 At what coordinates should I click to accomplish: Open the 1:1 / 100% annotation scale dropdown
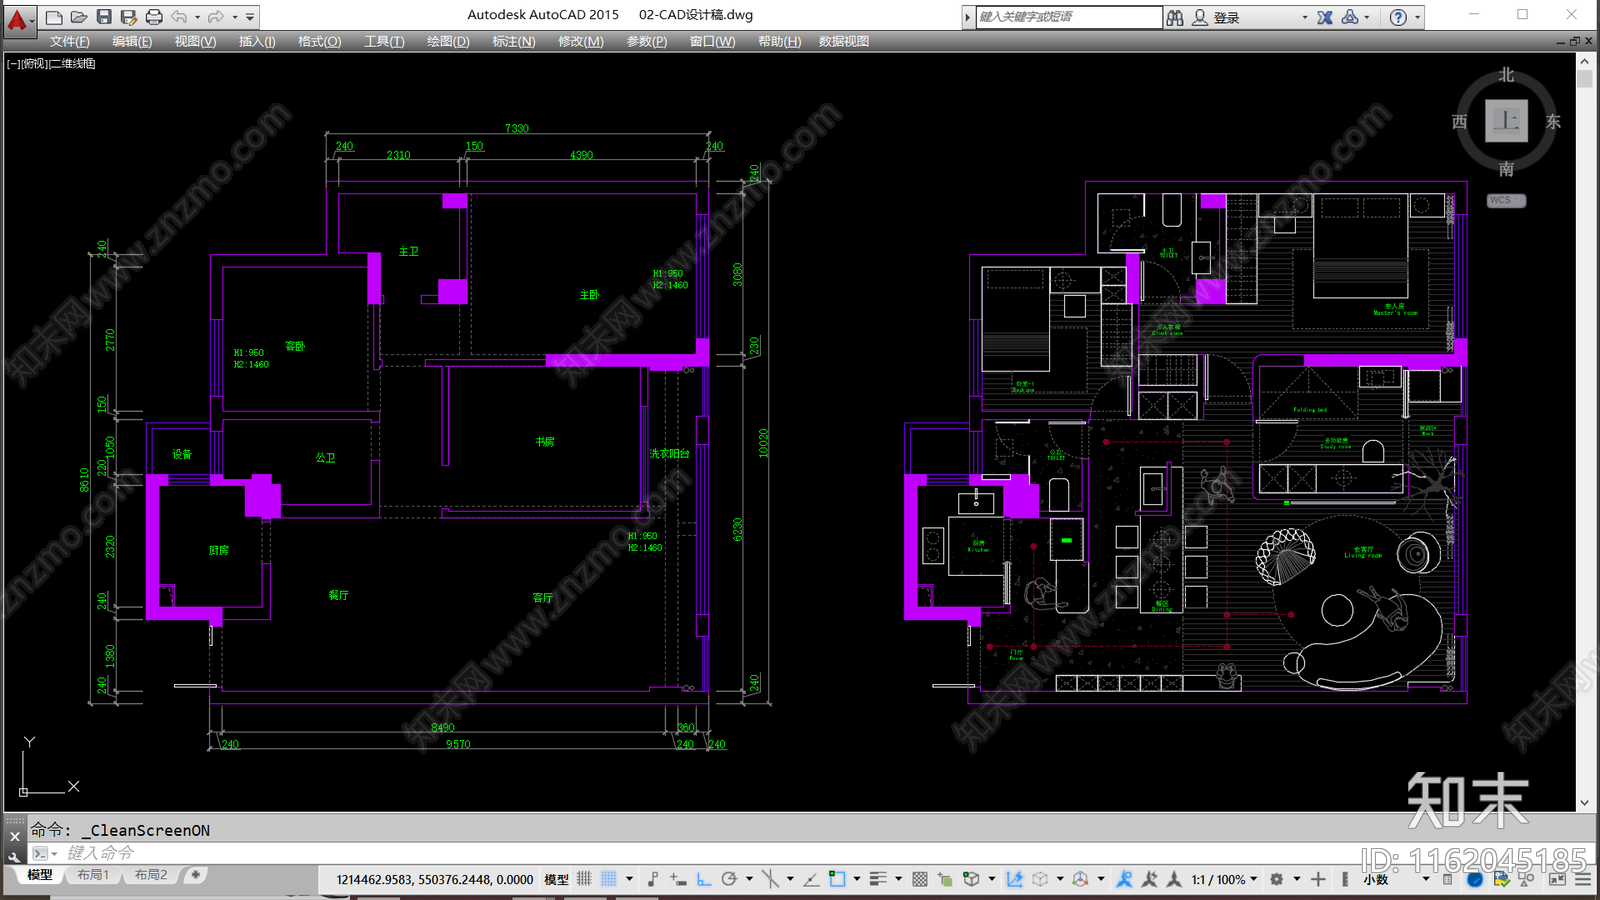pyautogui.click(x=1224, y=879)
